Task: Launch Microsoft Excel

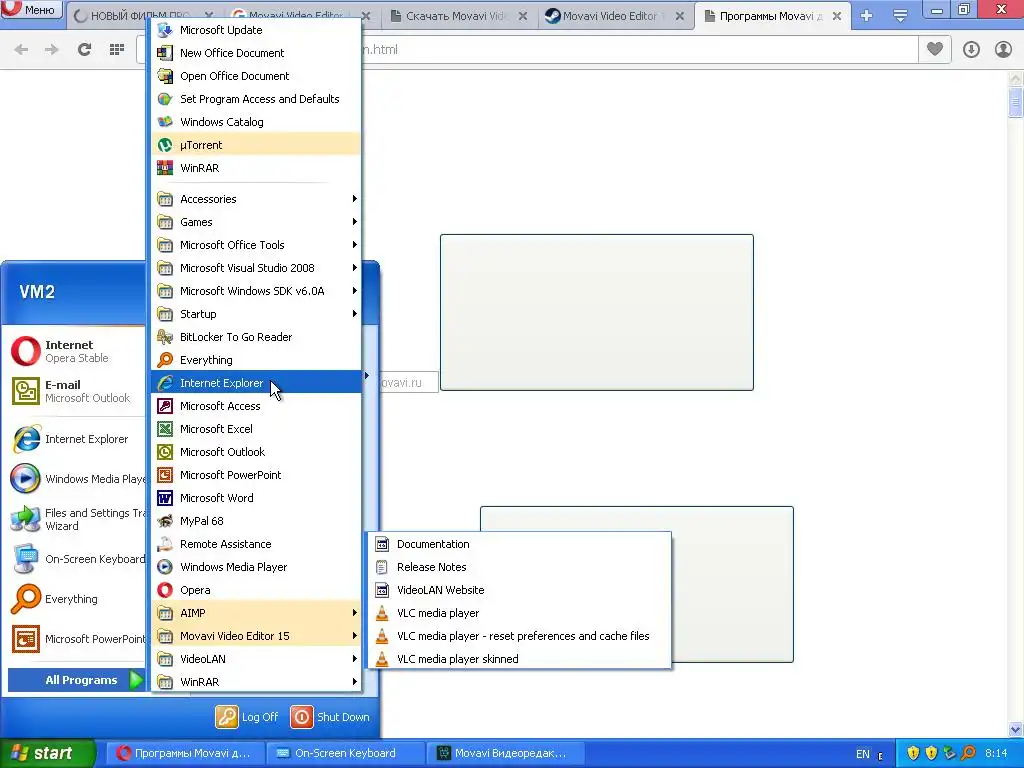Action: 256,428
